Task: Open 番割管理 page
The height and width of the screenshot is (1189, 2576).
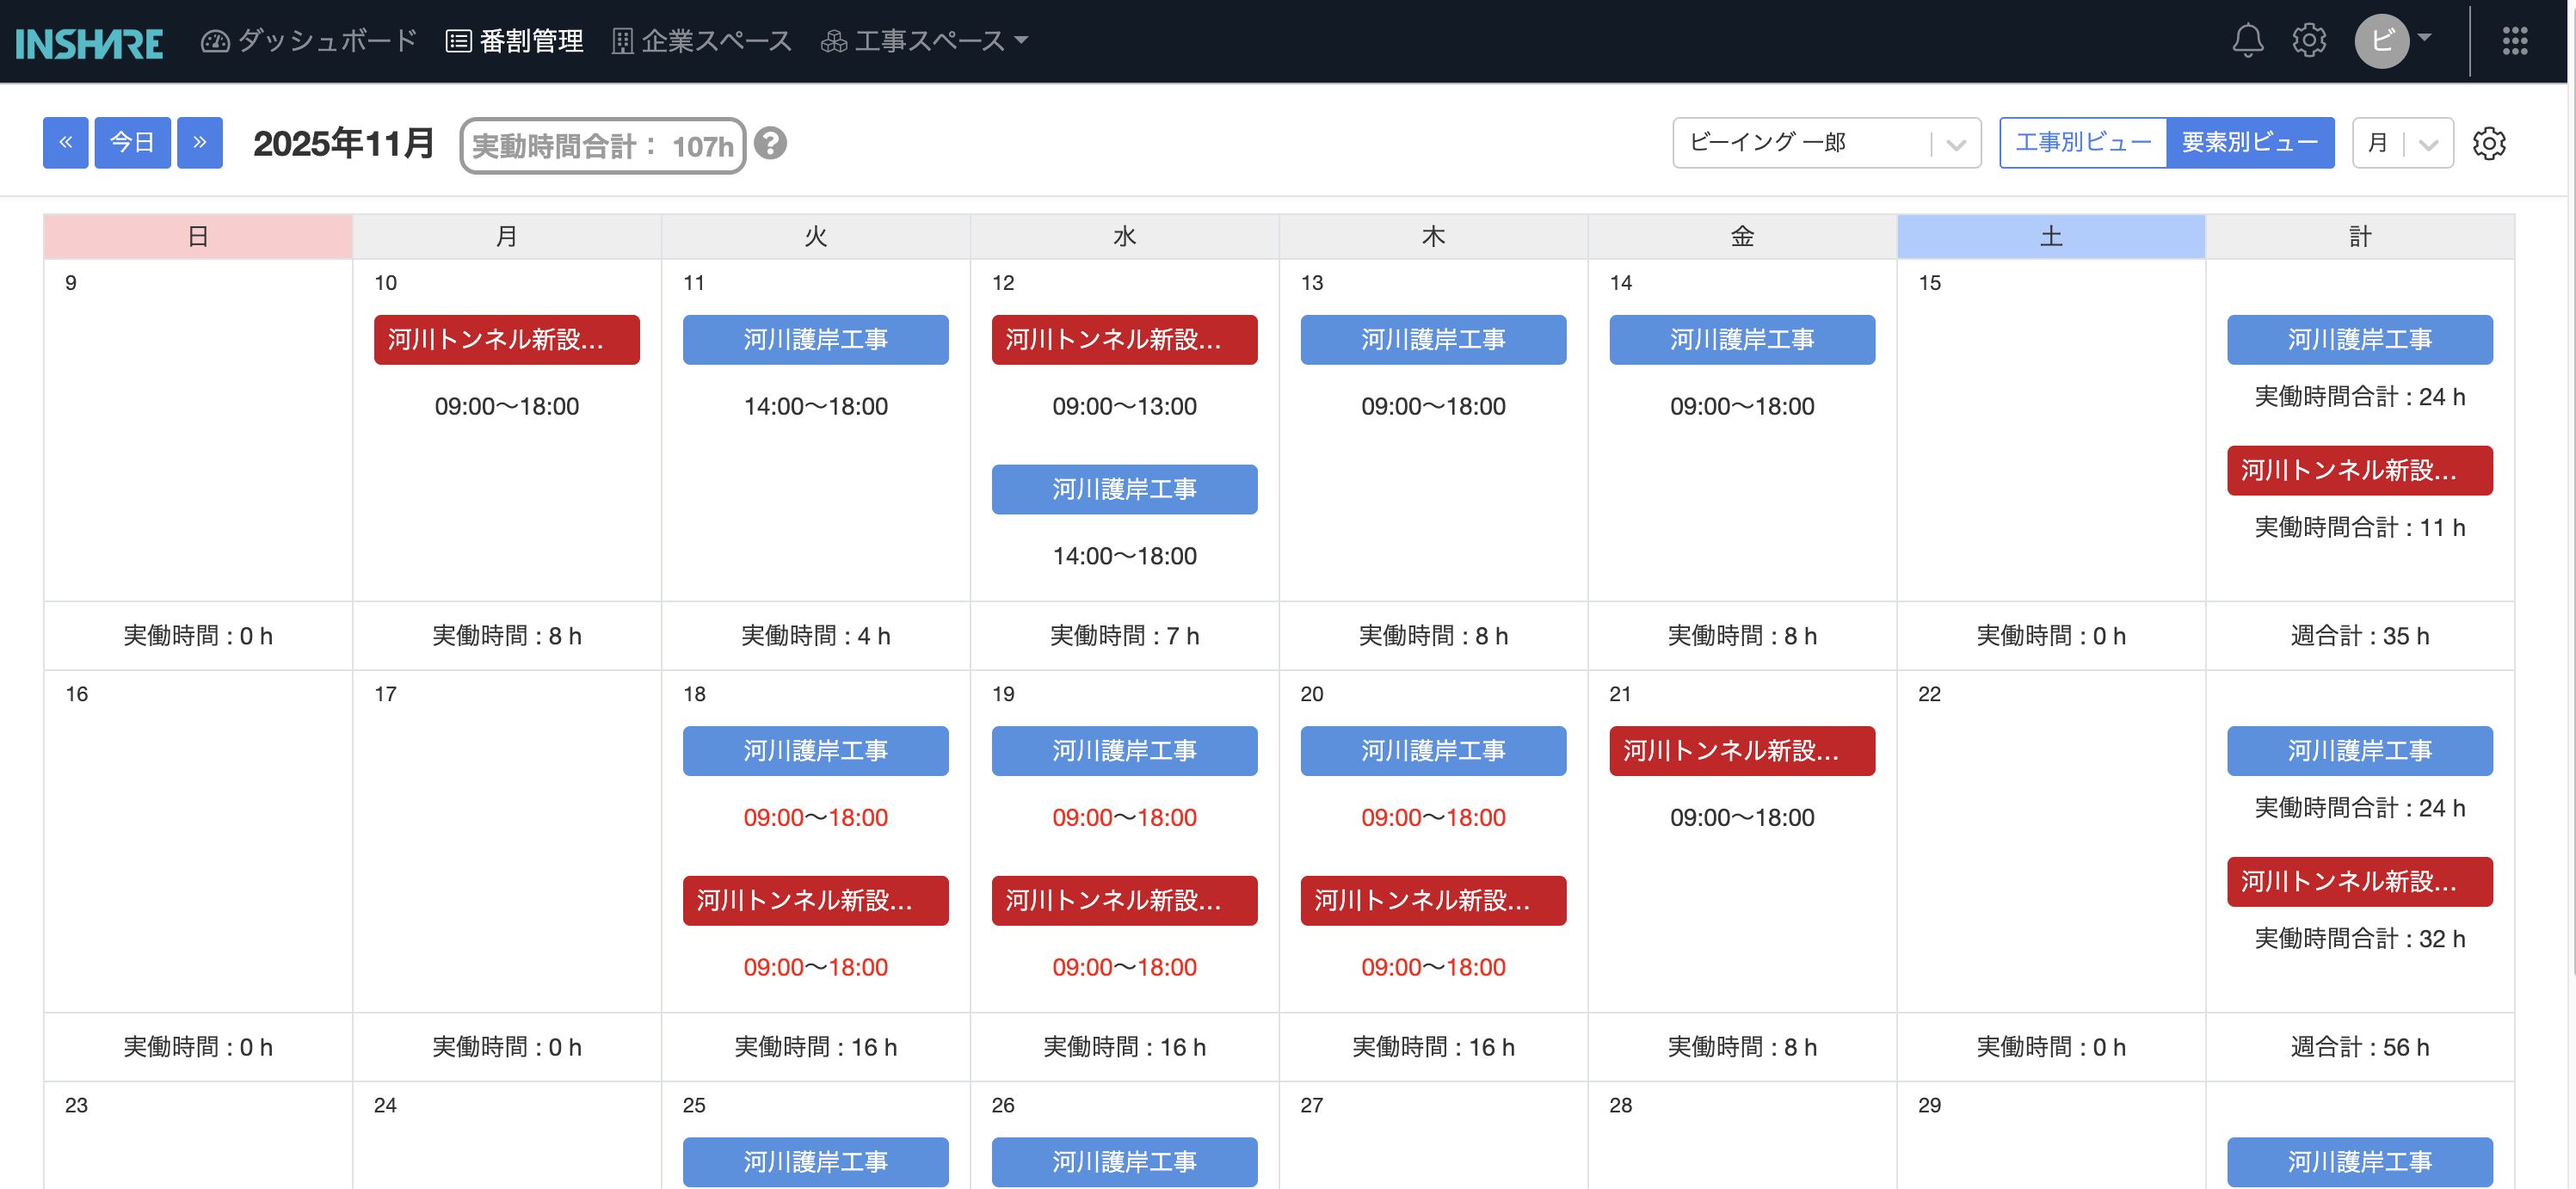Action: (514, 41)
